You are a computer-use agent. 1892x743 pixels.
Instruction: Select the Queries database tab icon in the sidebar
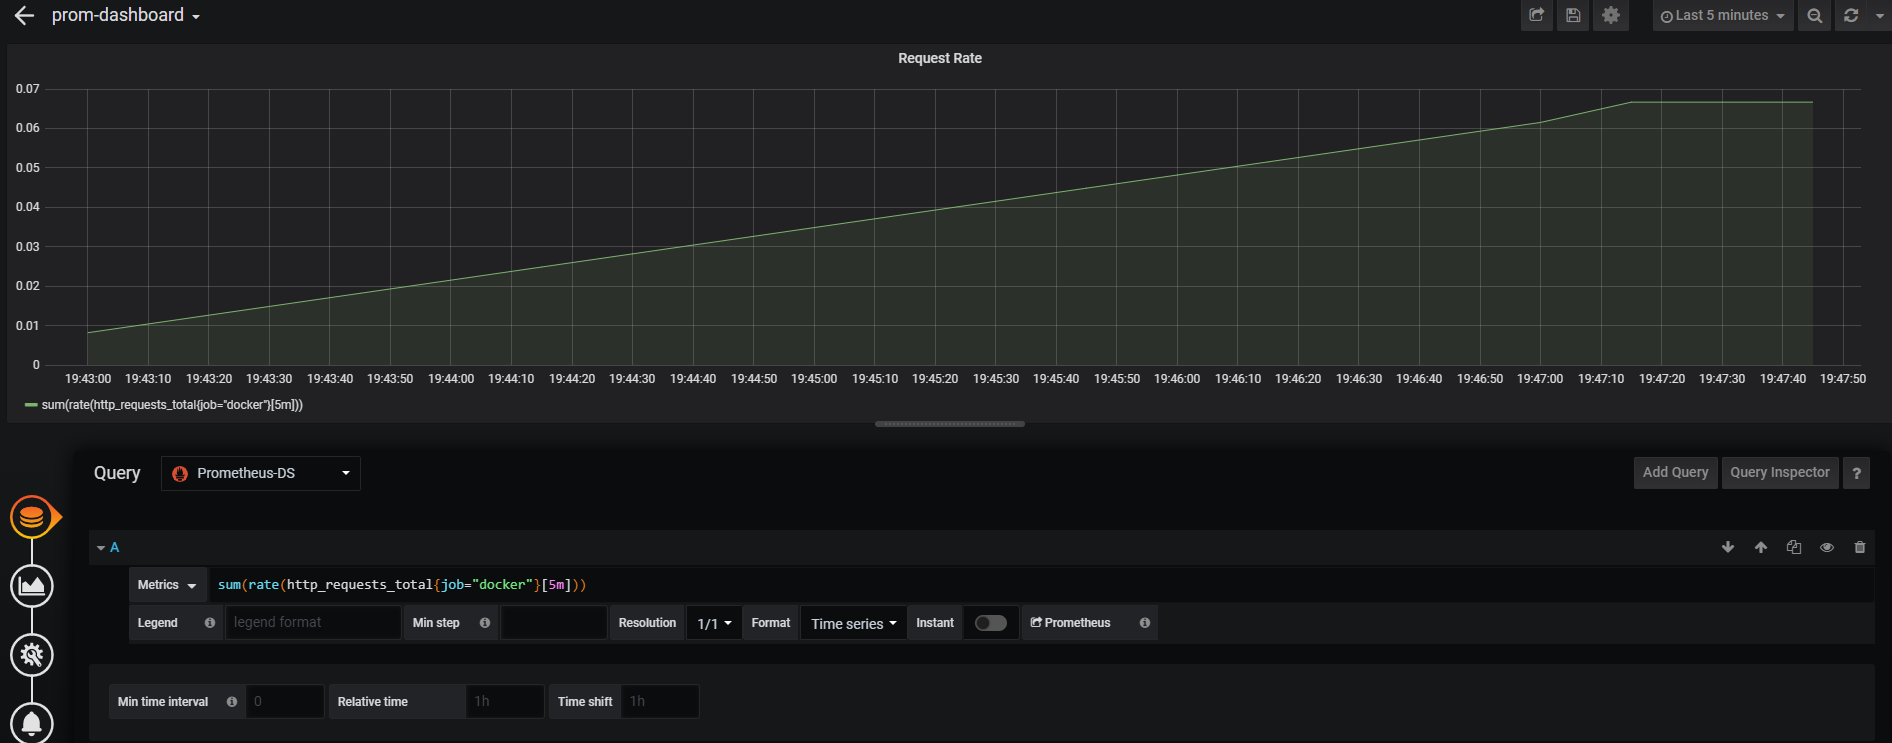click(x=32, y=517)
